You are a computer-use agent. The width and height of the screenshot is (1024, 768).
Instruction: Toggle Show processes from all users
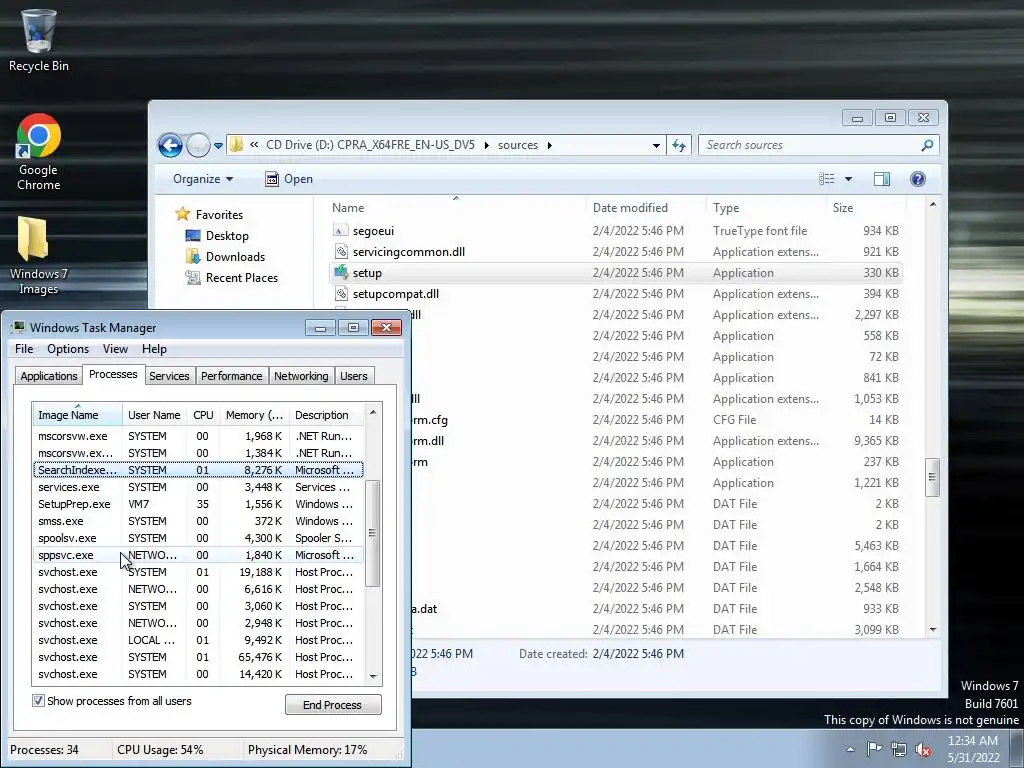(39, 701)
